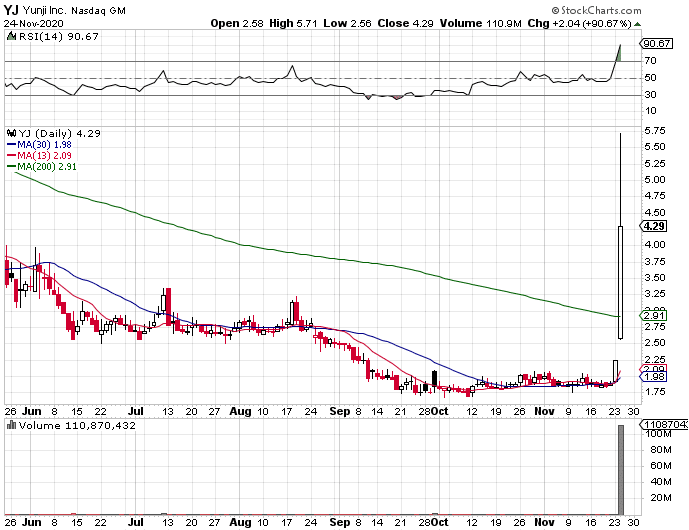Click the green up-arrow after the Chg percentage
The height and width of the screenshot is (530, 689).
[638, 24]
